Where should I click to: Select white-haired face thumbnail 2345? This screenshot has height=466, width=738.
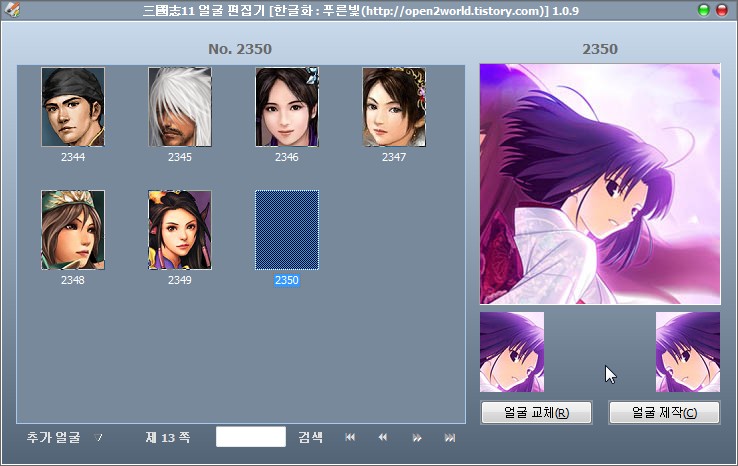tap(180, 107)
